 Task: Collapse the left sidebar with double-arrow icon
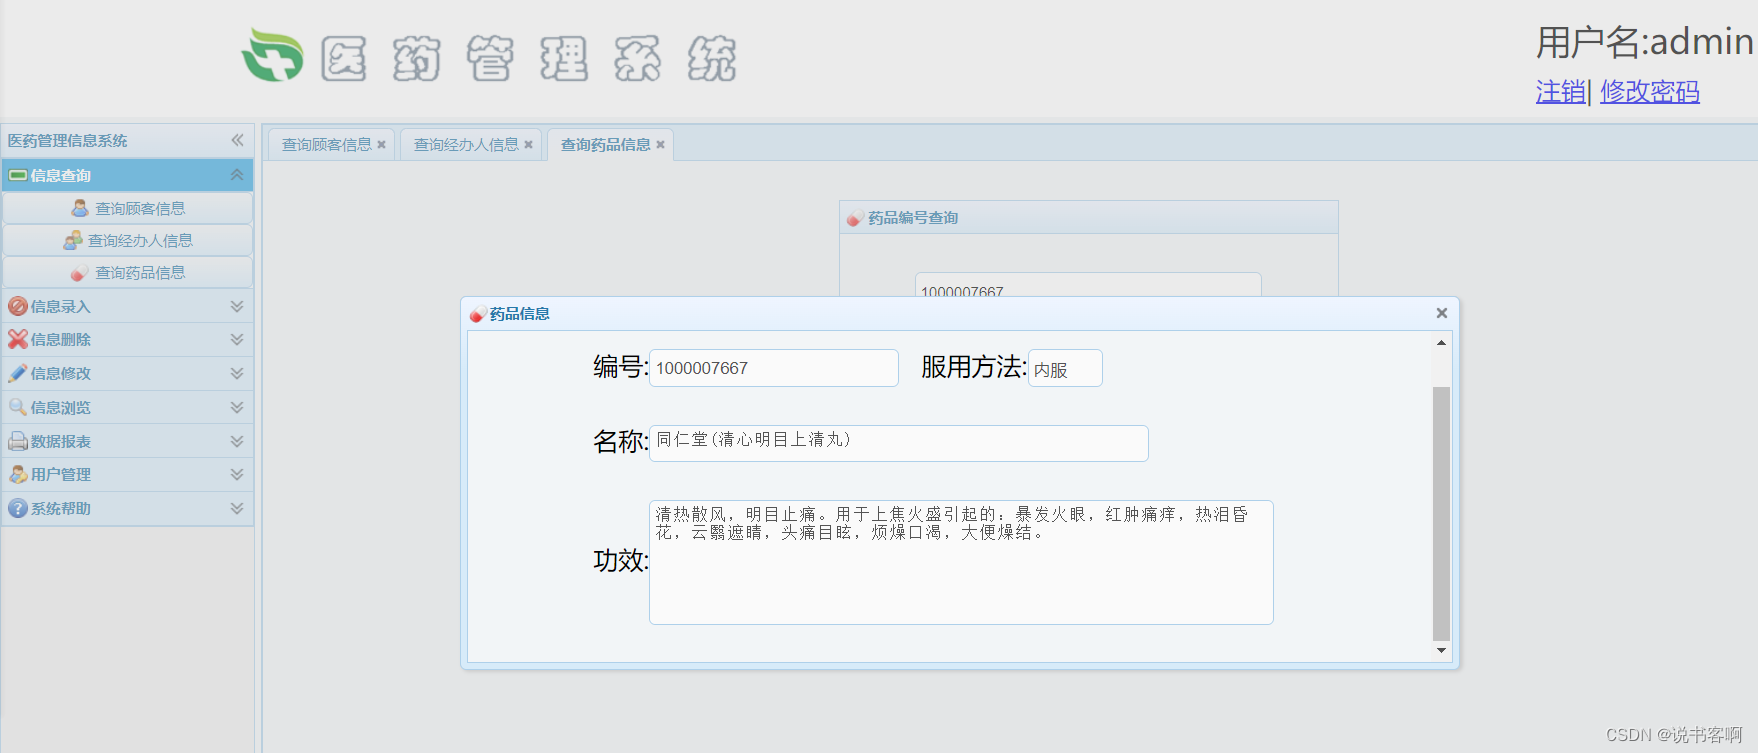pyautogui.click(x=237, y=140)
